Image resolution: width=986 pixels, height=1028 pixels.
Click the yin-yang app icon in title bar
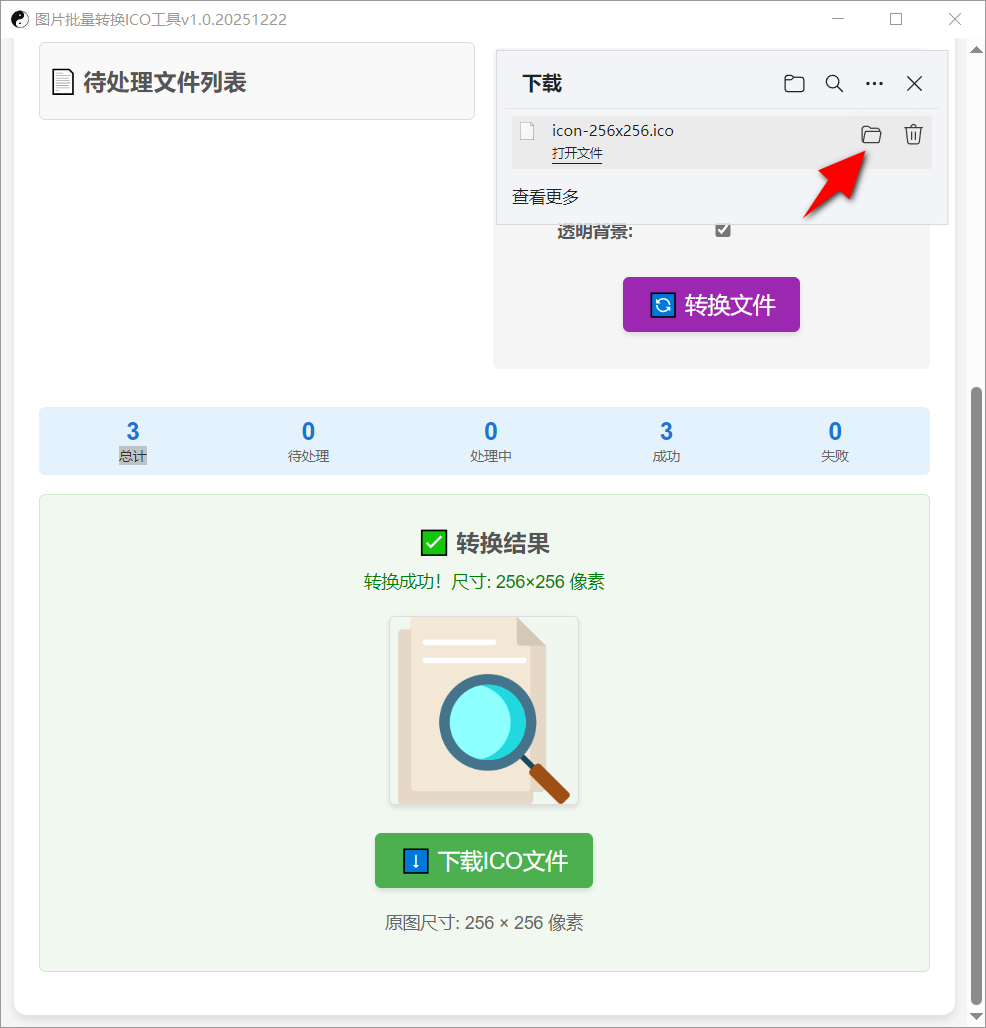click(x=20, y=19)
